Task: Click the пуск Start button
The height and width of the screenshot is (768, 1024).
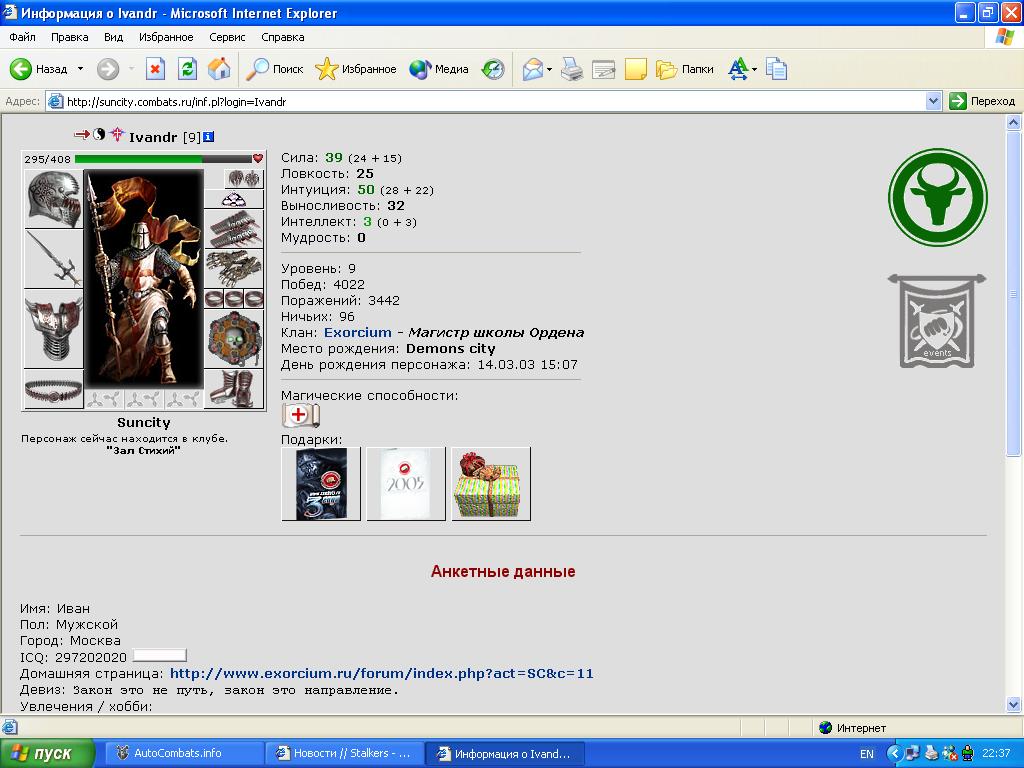Action: click(47, 754)
